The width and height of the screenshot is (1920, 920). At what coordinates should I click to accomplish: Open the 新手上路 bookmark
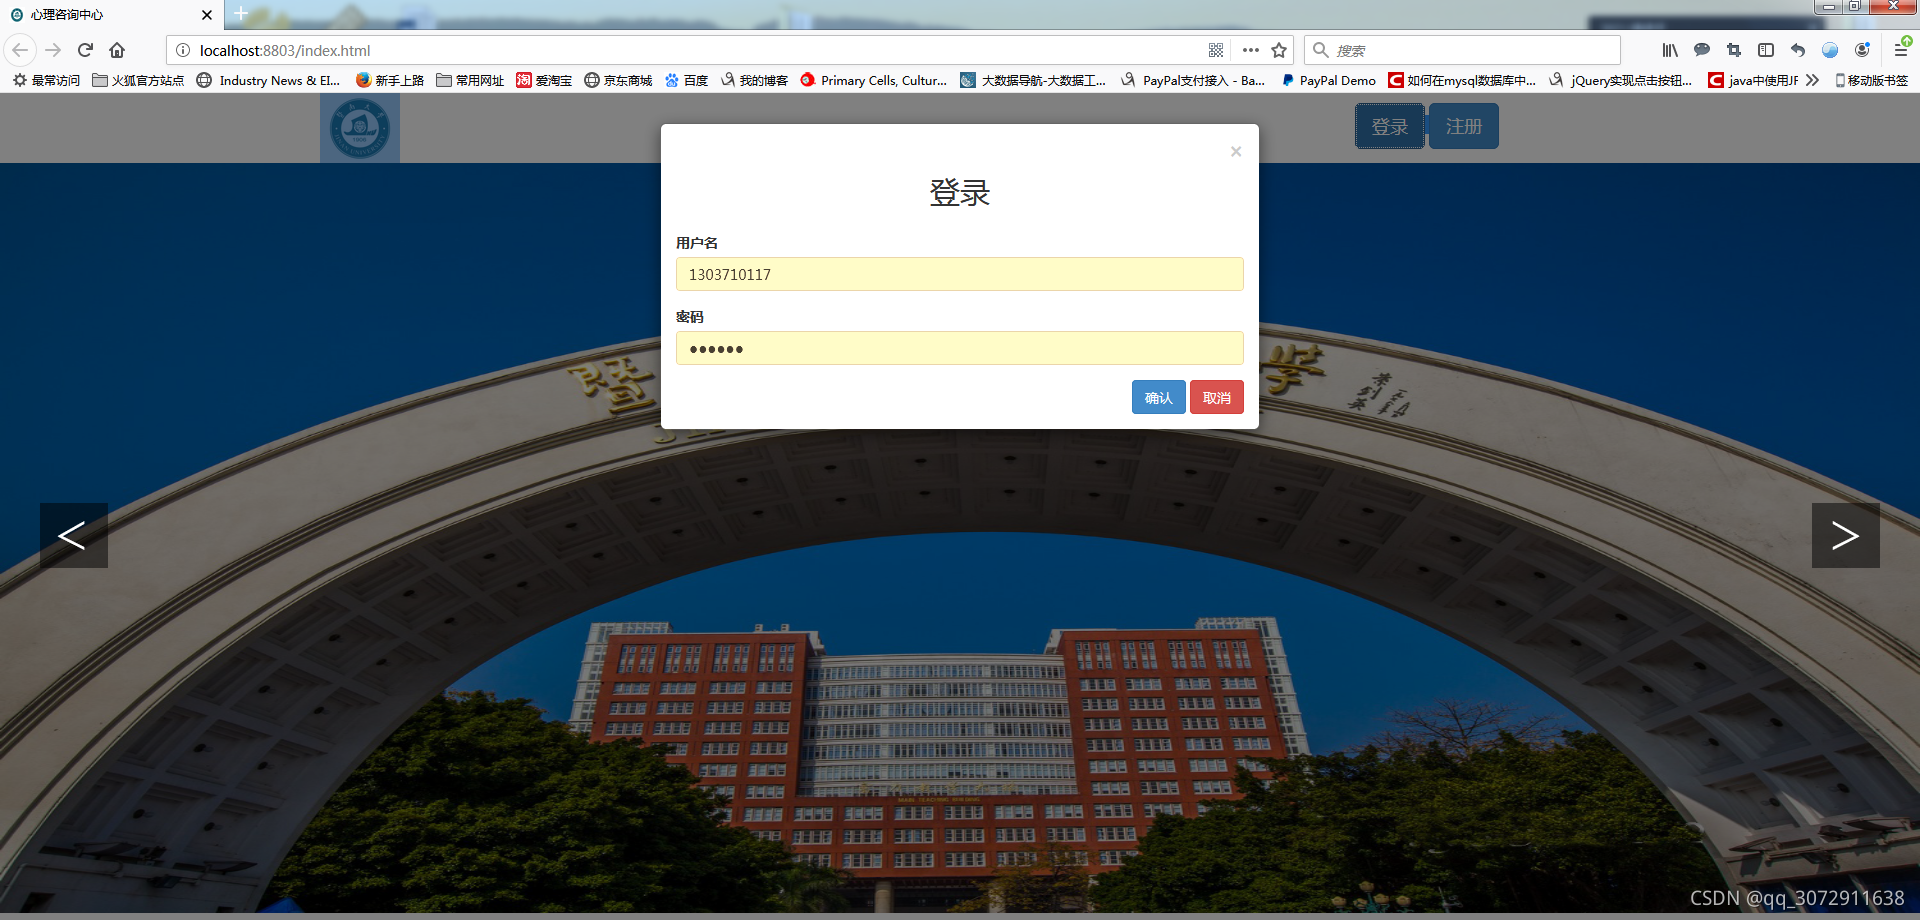point(390,80)
